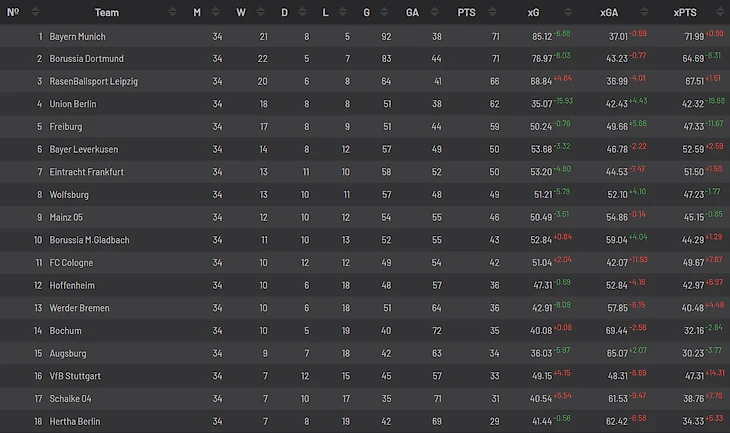Sort by losses using L column arrows

click(343, 12)
